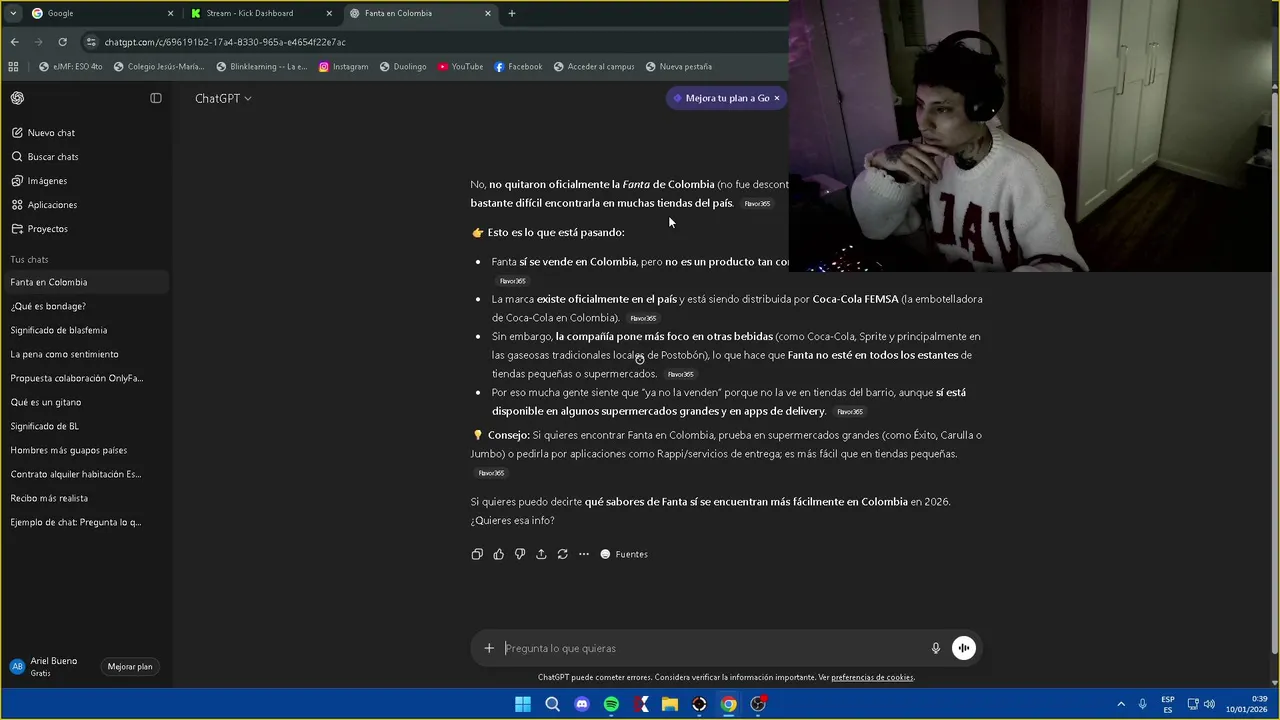Close the Fanta en Colombia tab
Image resolution: width=1280 pixels, height=720 pixels.
tap(488, 14)
